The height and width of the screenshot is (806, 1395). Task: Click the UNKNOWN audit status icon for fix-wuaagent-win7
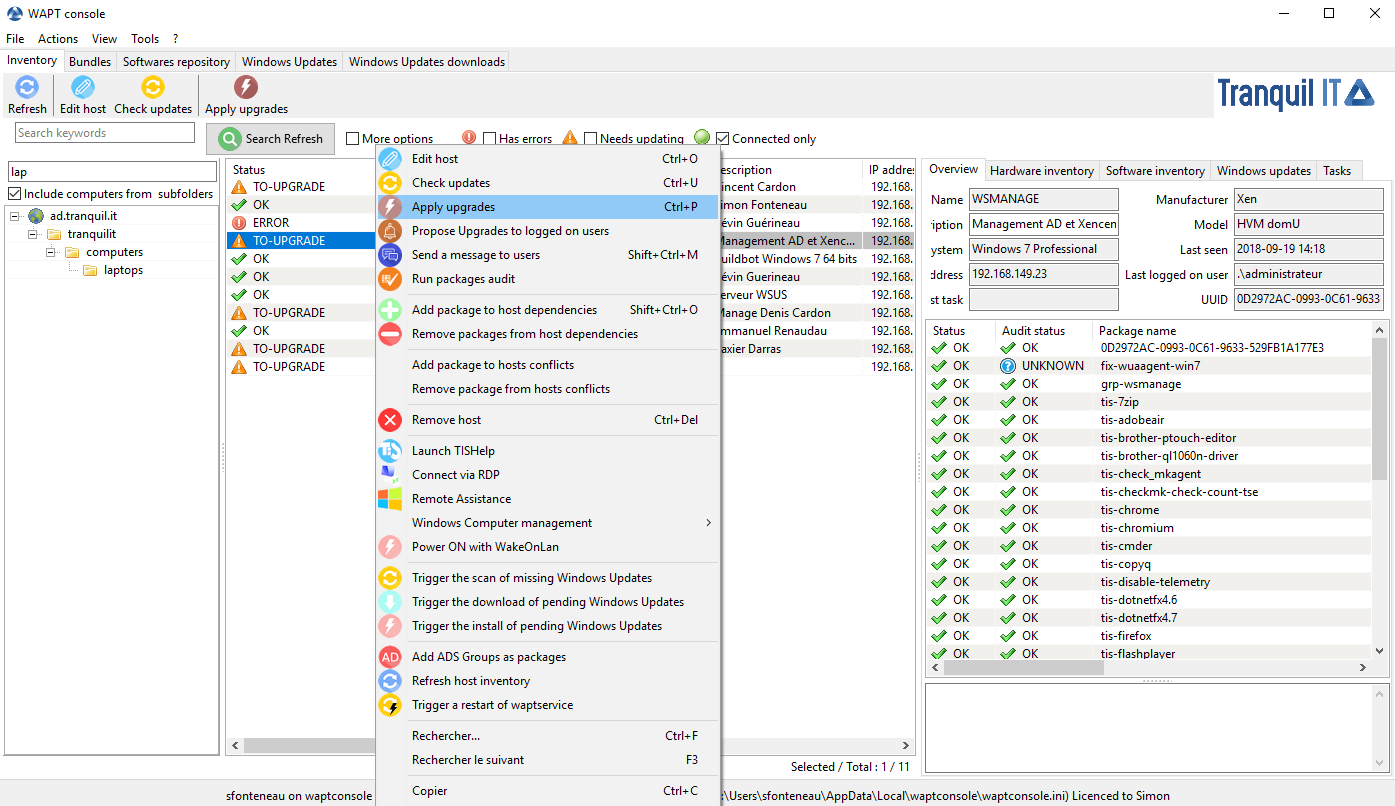[1008, 366]
